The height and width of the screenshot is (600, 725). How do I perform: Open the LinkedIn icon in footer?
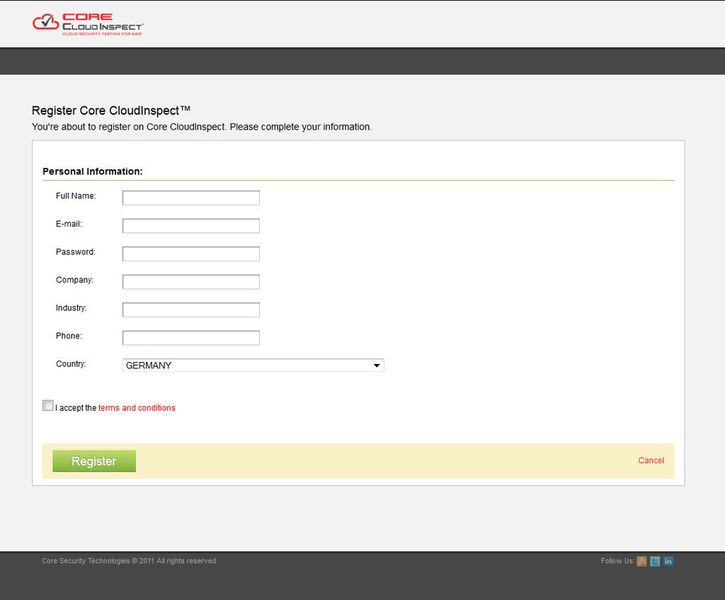tap(668, 561)
